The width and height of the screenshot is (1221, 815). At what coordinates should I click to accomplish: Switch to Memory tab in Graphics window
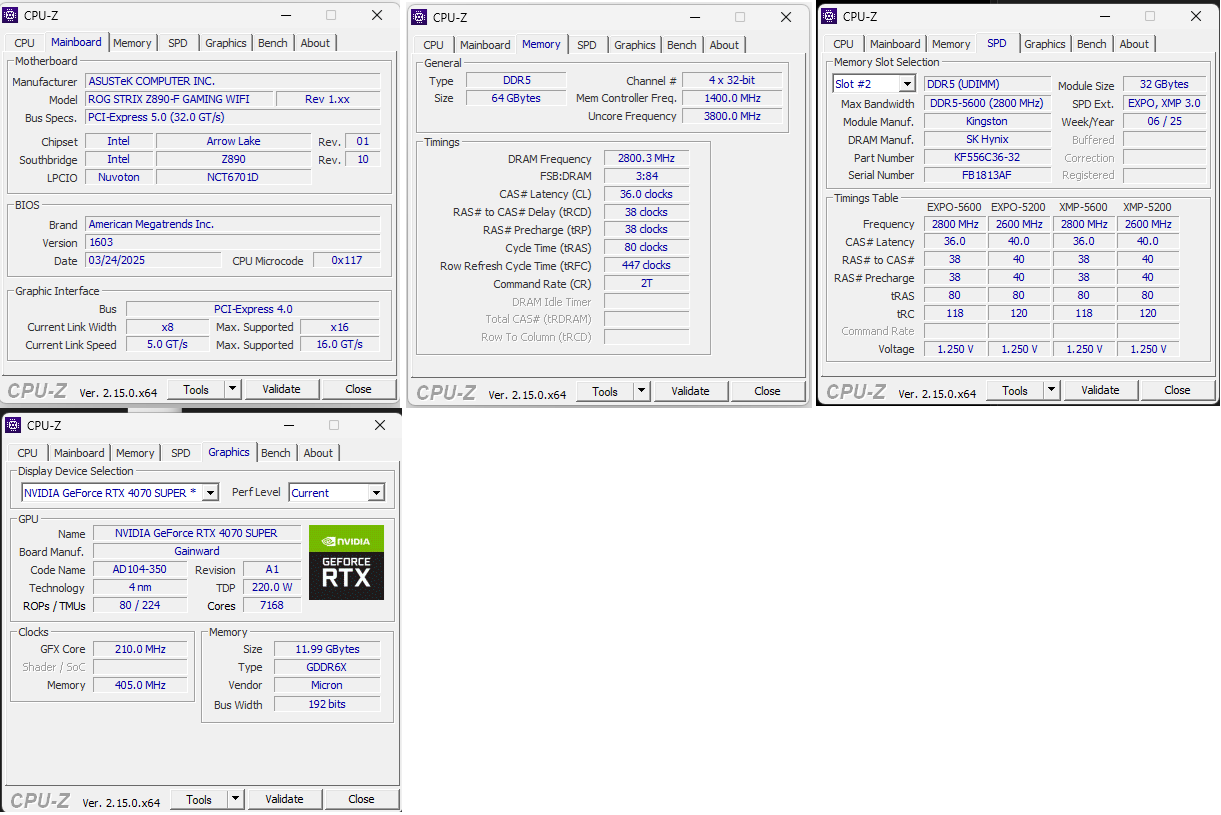pos(135,453)
